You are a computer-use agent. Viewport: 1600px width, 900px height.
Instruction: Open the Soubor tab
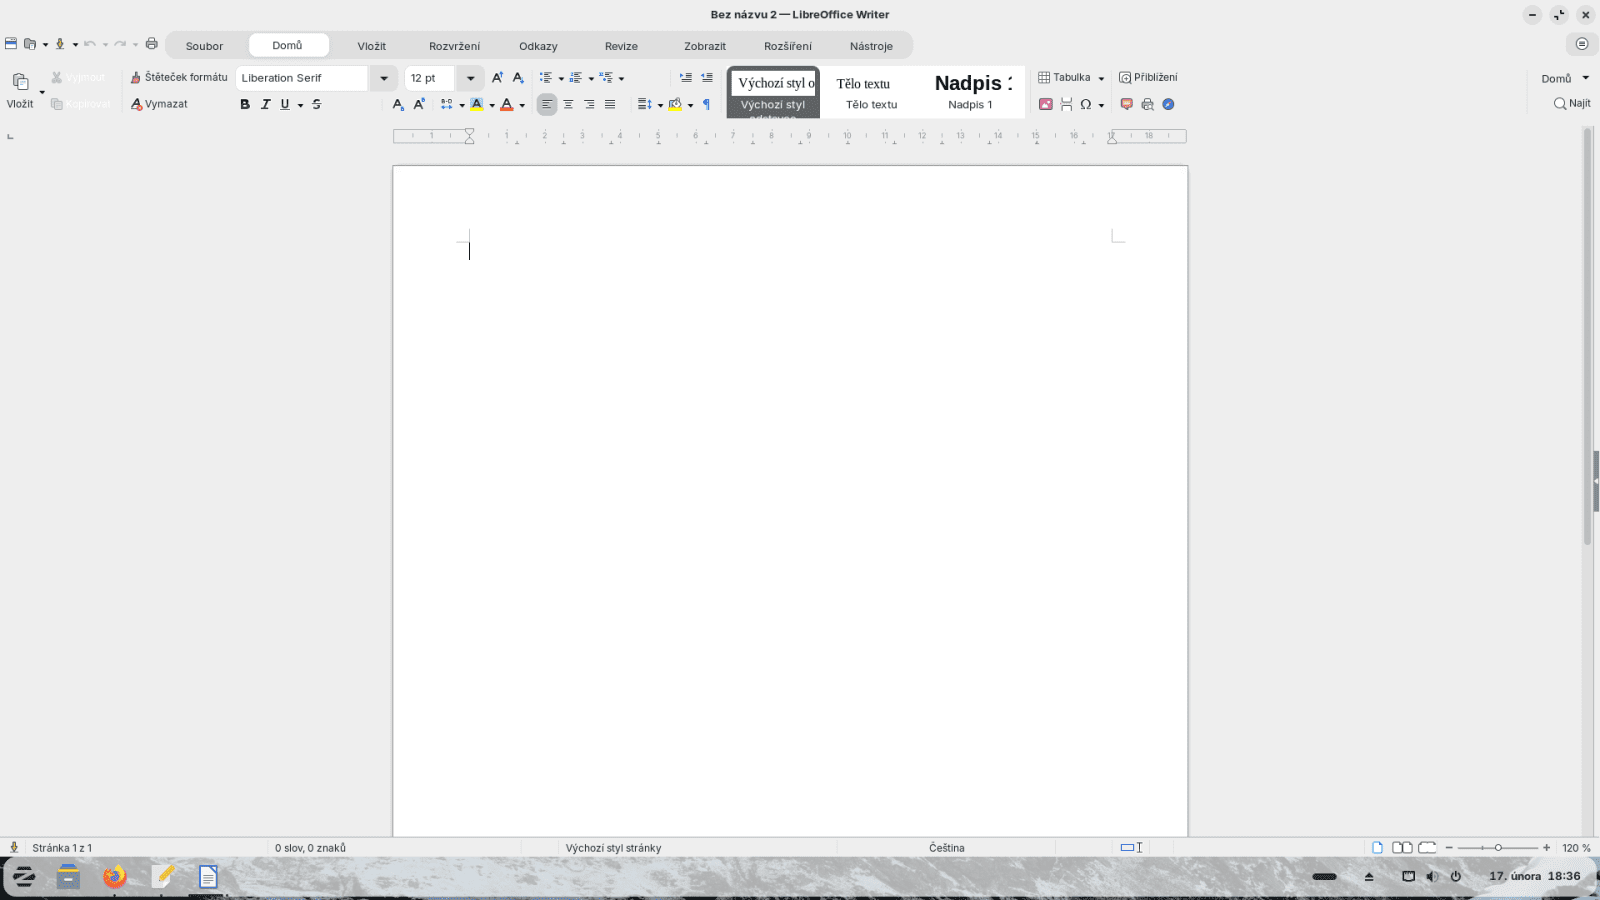(204, 46)
